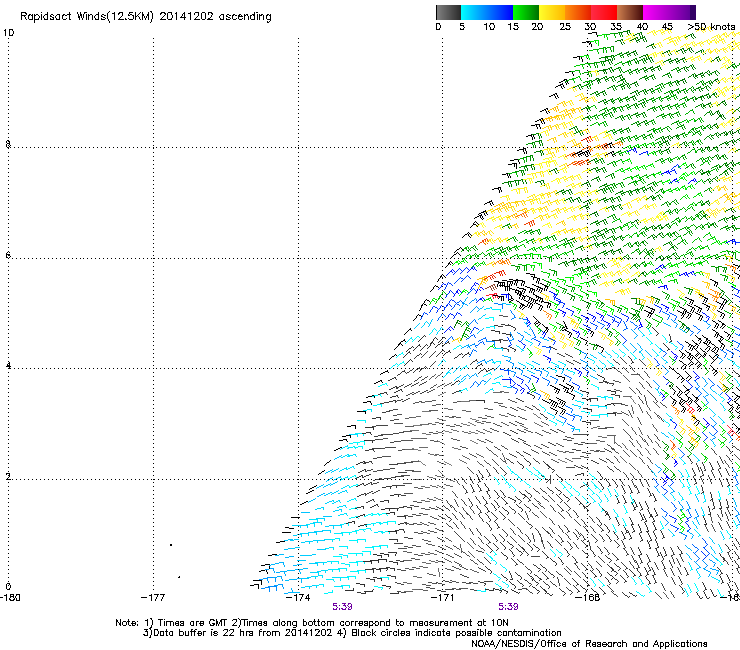The width and height of the screenshot is (740, 650).
Task: Click the latitude label '10'
Action: 8,33
